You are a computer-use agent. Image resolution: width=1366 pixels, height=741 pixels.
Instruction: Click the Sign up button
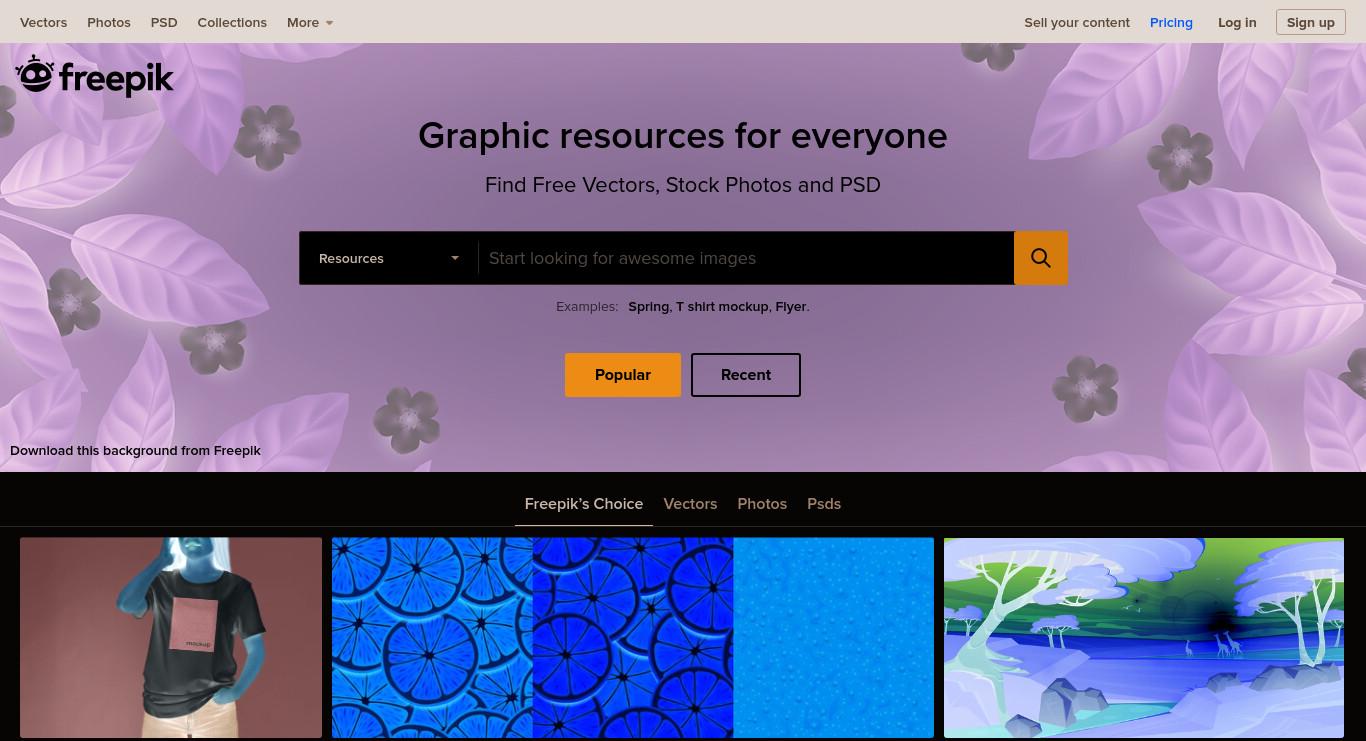[1311, 22]
